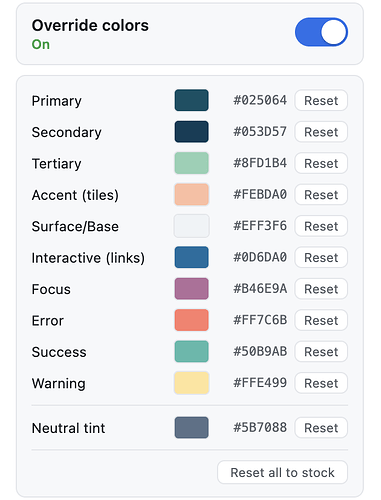Reset the Surface/Base color
Image resolution: width=381 pixels, height=500 pixels.
[x=321, y=226]
